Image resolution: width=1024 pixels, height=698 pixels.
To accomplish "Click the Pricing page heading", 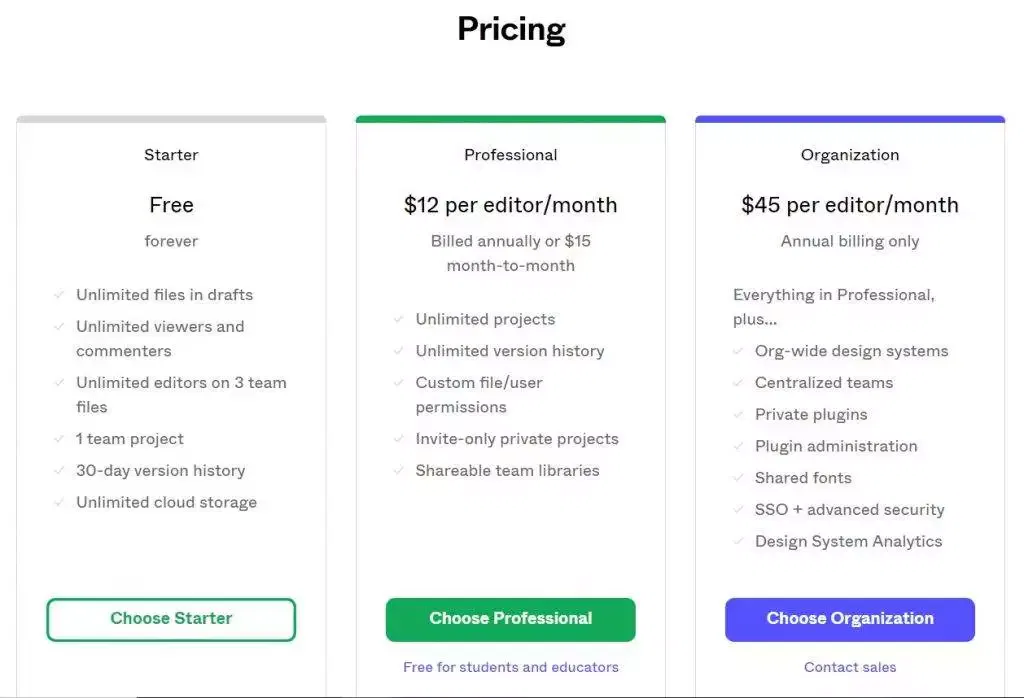I will (x=511, y=29).
